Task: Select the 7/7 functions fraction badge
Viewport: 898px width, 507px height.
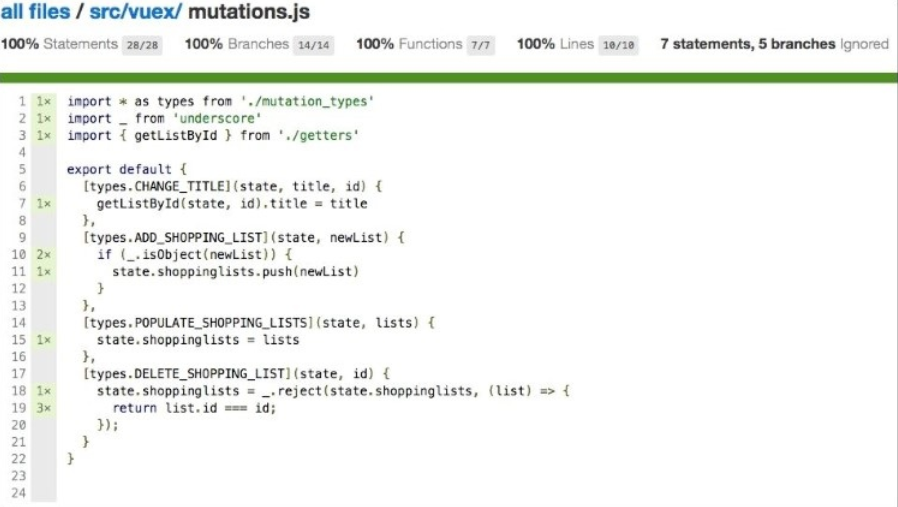Action: [x=482, y=45]
